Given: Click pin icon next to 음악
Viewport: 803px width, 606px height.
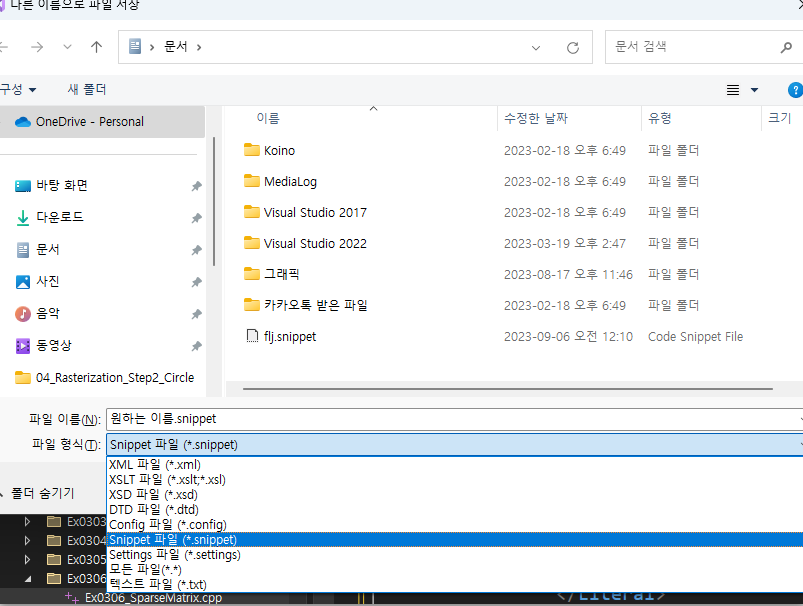Looking at the screenshot, I should (x=197, y=314).
